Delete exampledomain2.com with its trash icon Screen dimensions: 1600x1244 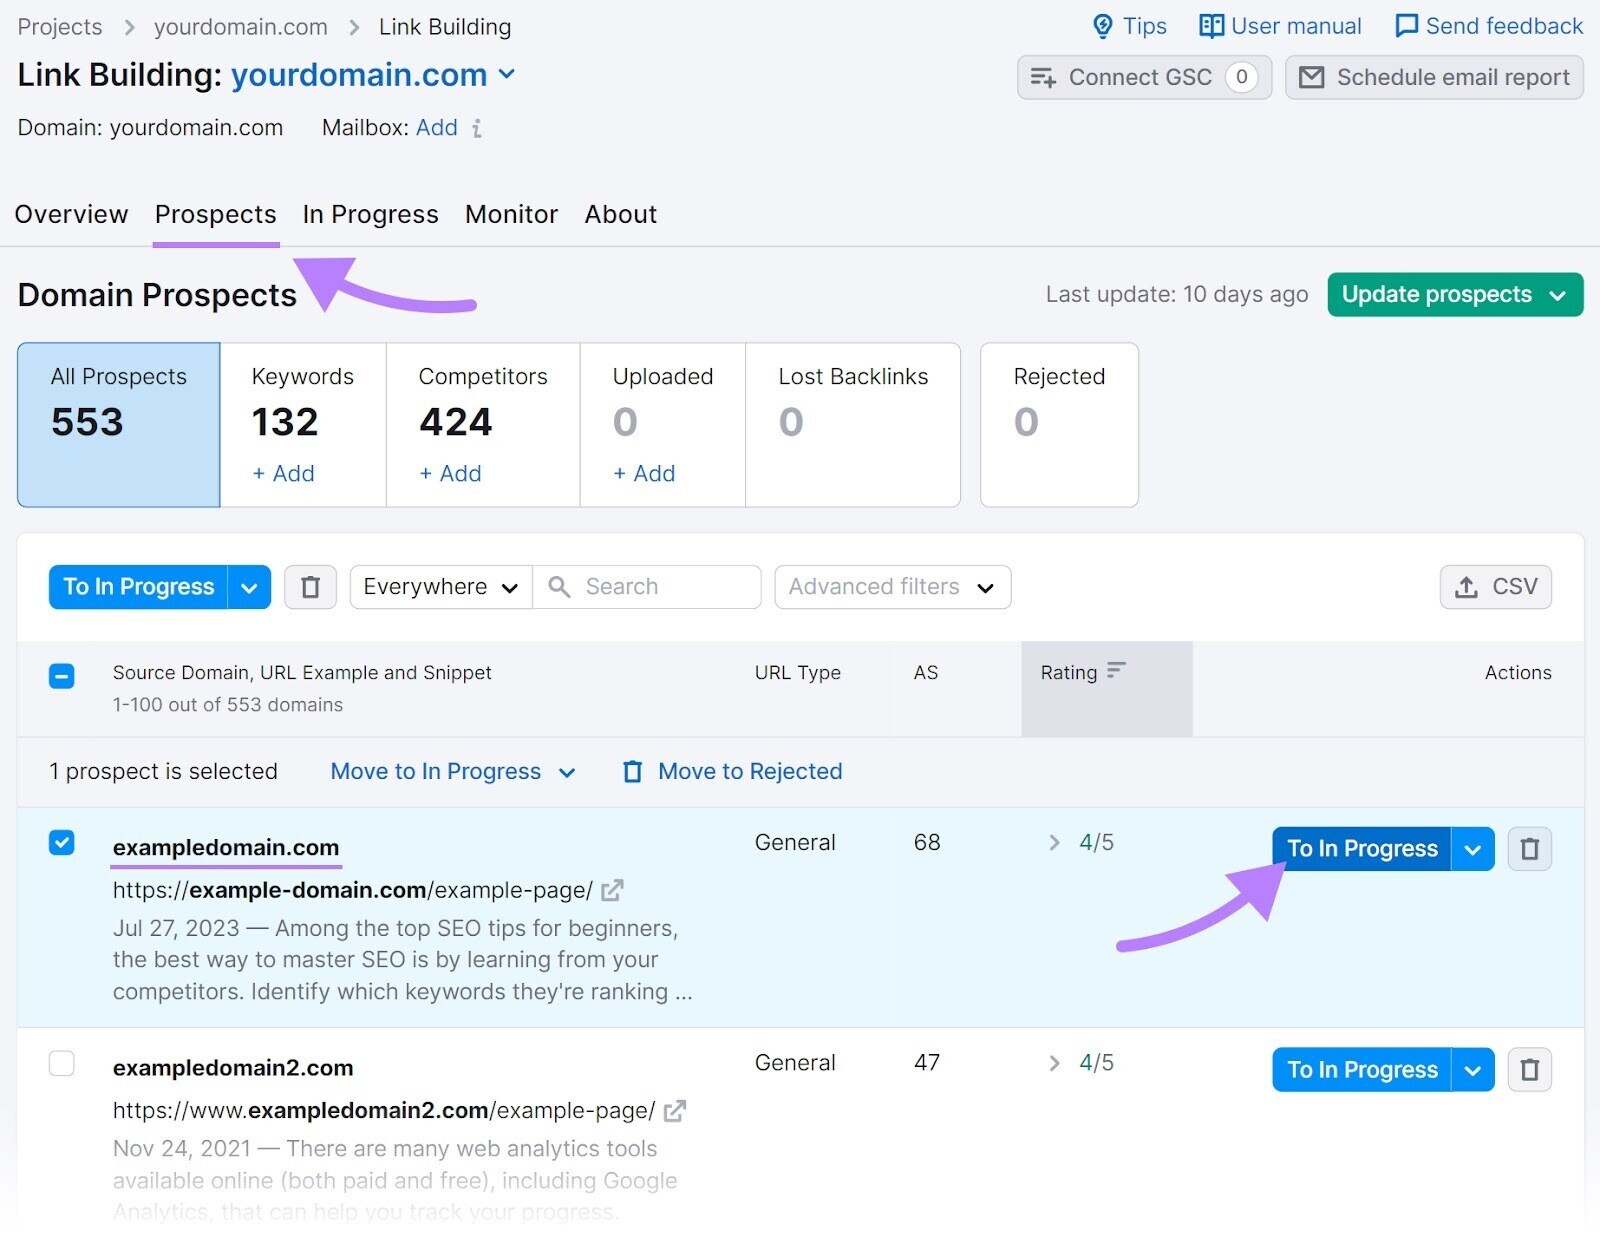point(1530,1070)
